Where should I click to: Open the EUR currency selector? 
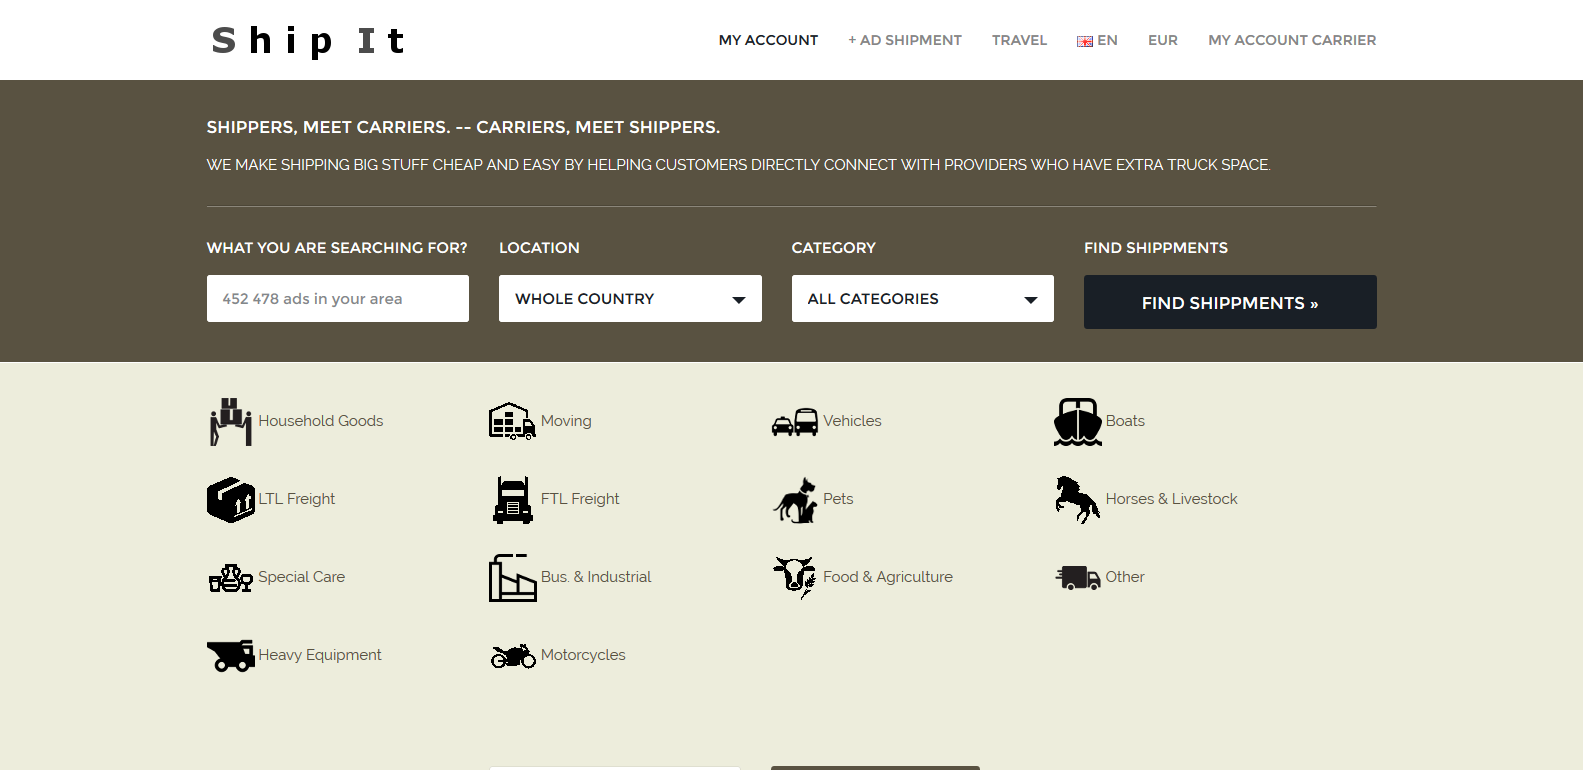(x=1162, y=40)
